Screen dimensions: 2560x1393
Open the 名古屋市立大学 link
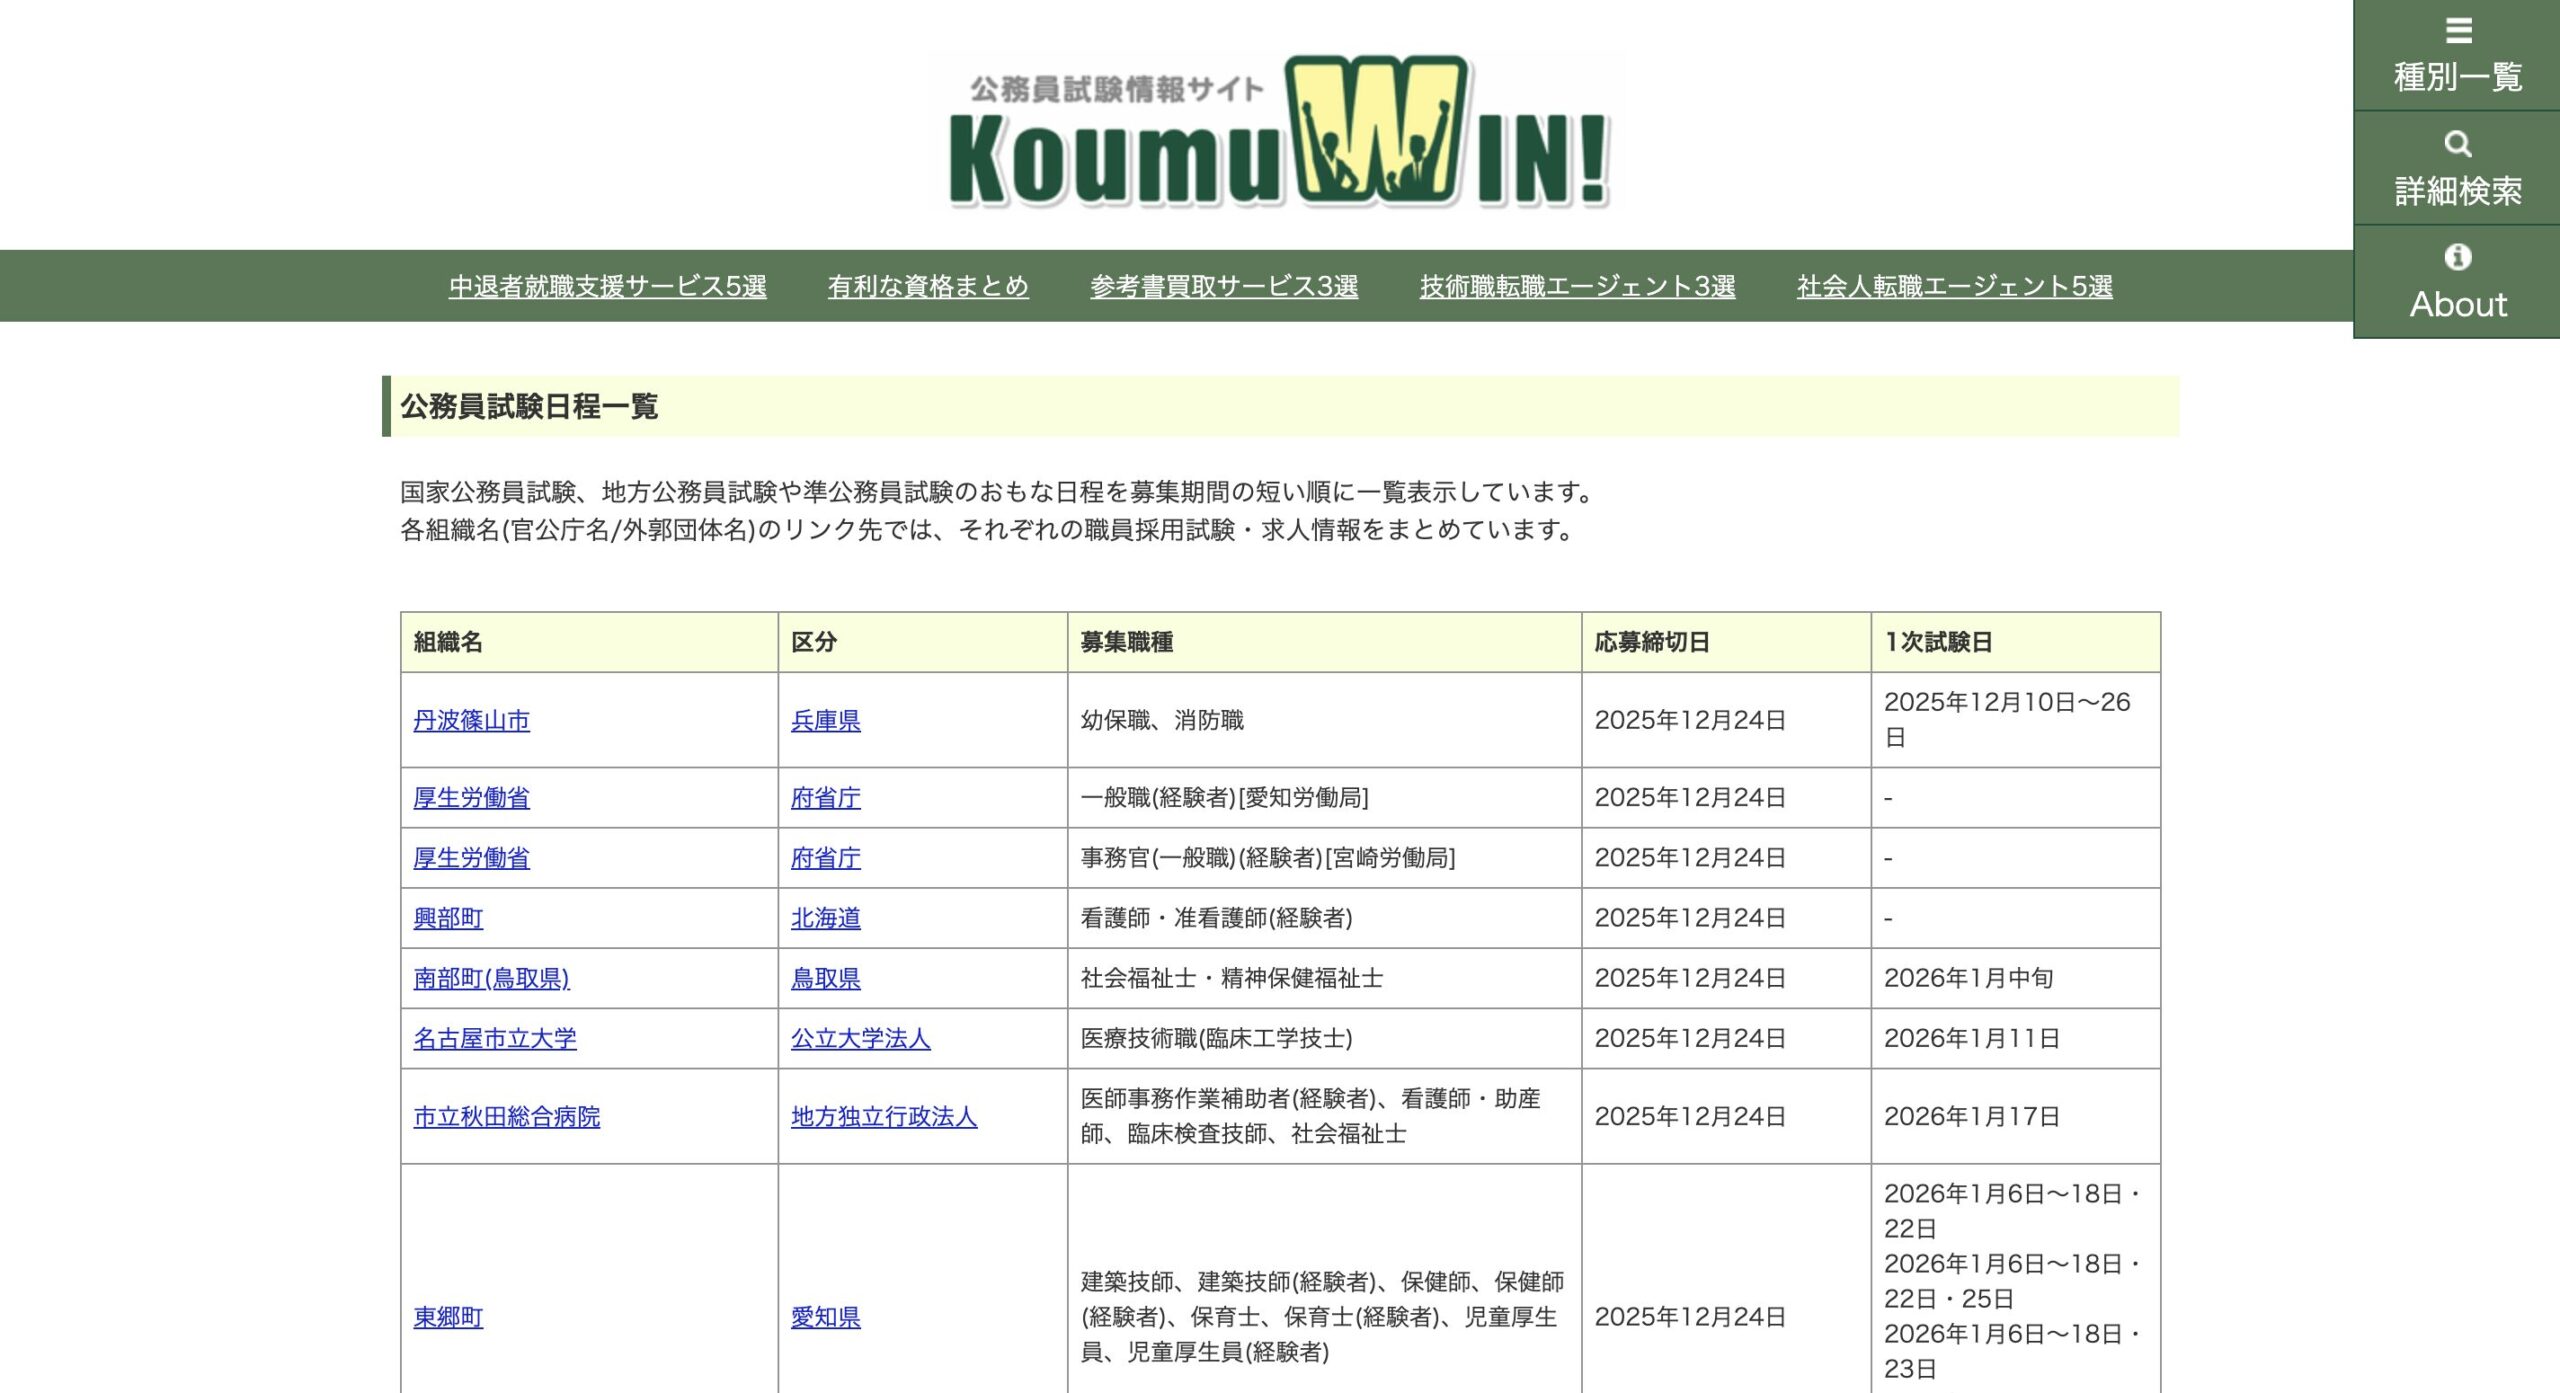[495, 1039]
